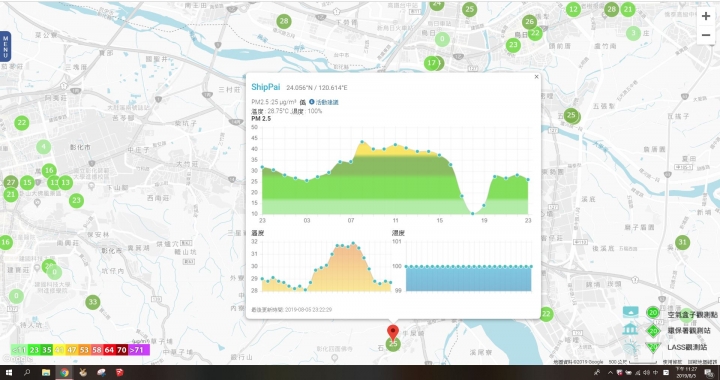The width and height of the screenshot is (720, 380).
Task: Select the sensor marker showing 31
Action: [x=682, y=242]
